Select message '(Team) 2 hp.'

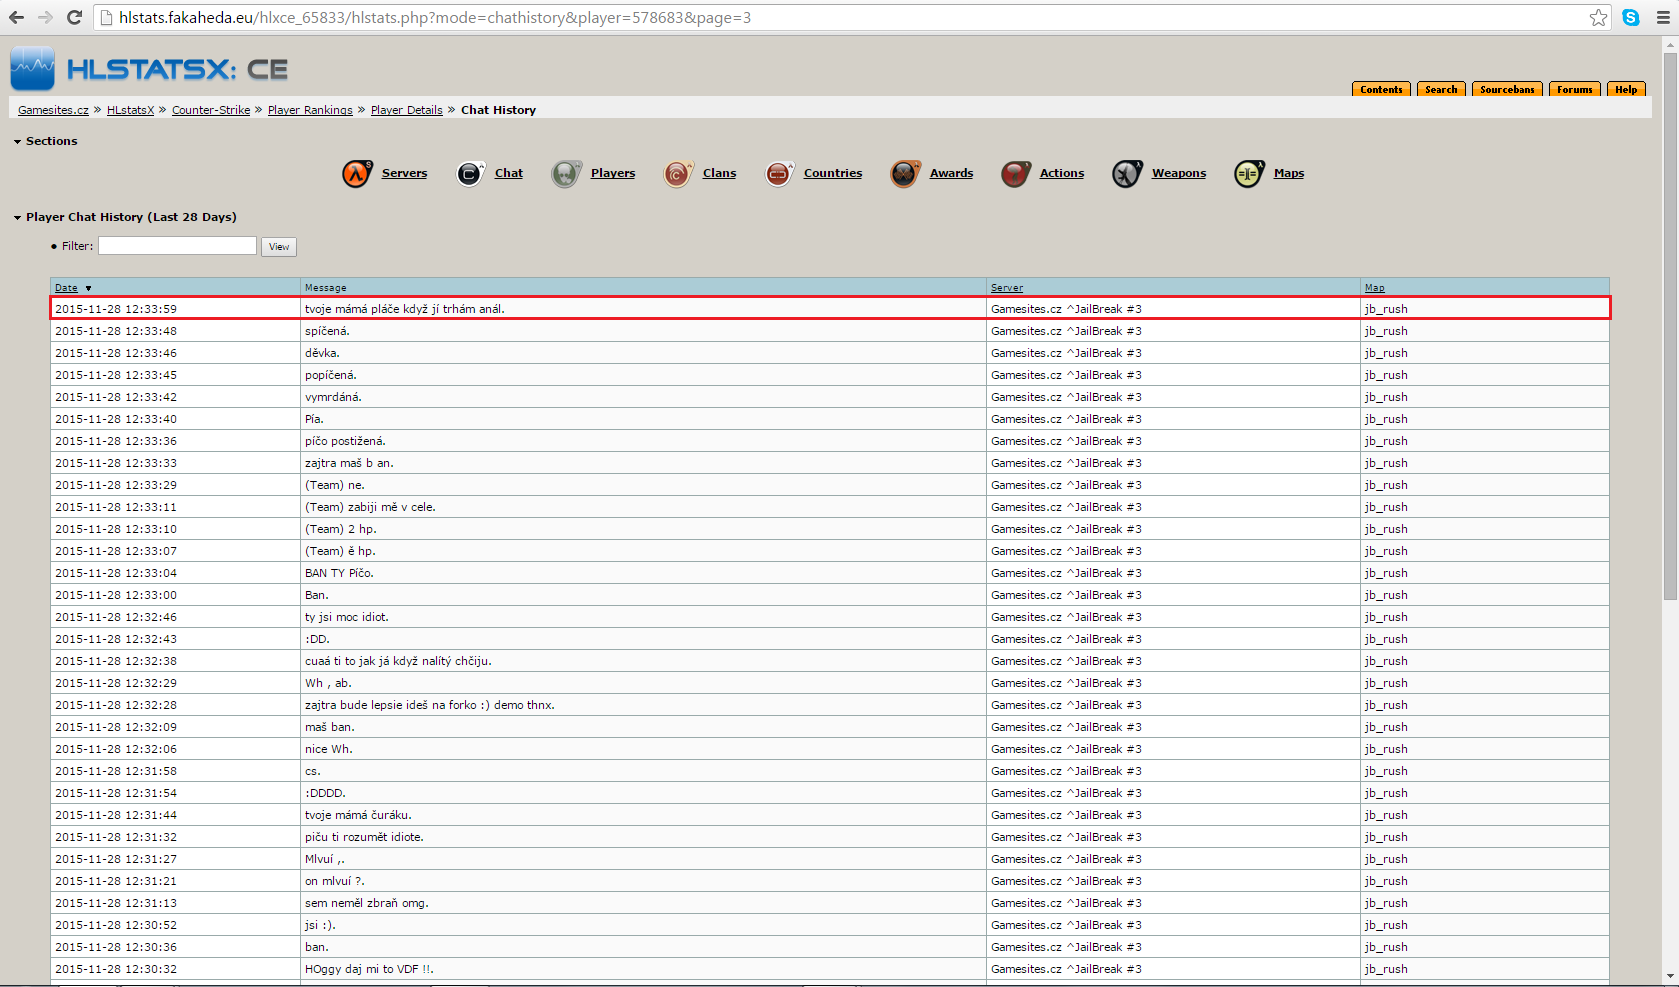point(341,529)
